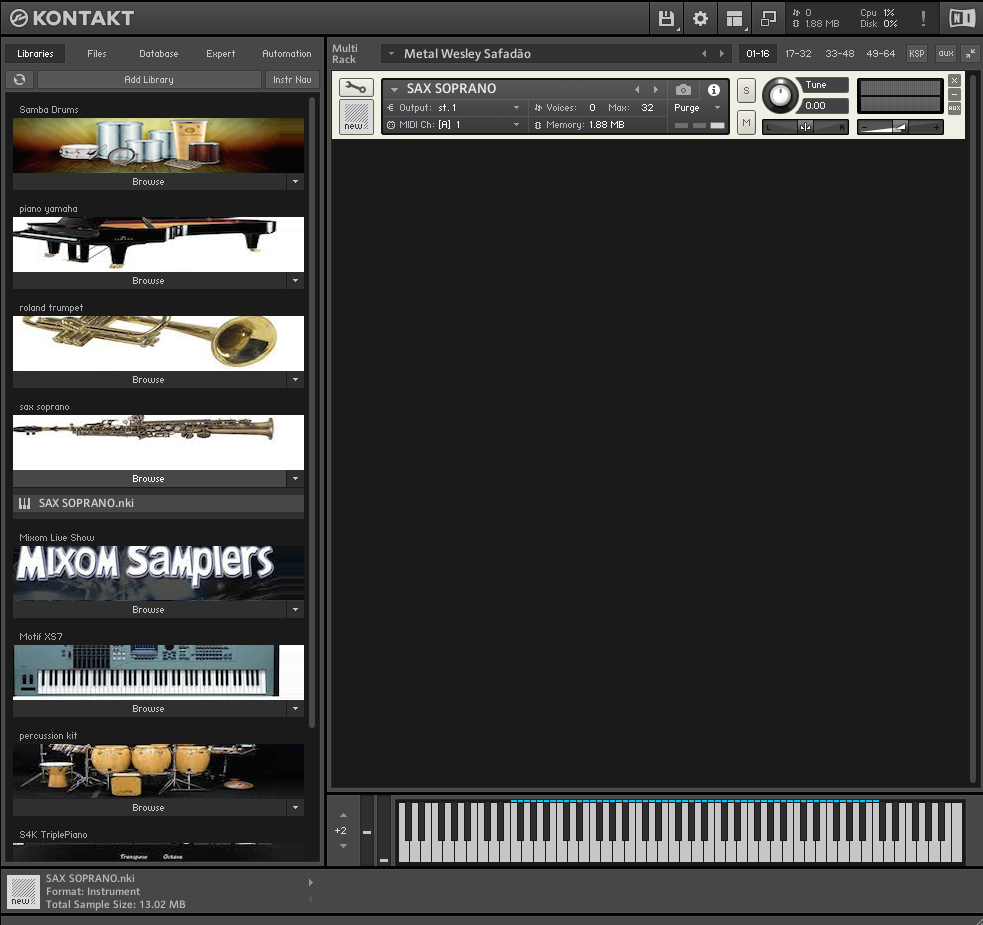The height and width of the screenshot is (925, 983).
Task: Open the SAX SOPRANO instrument name dropdown arrow
Action: click(394, 89)
